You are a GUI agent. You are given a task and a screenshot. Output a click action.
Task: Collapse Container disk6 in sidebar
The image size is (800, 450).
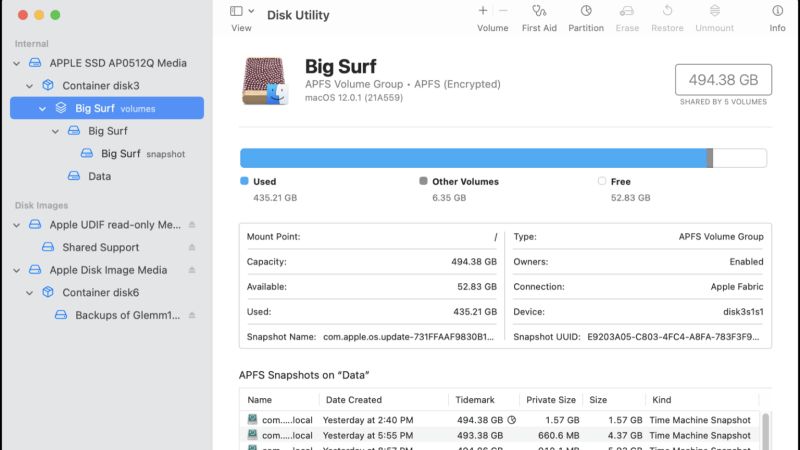30,293
